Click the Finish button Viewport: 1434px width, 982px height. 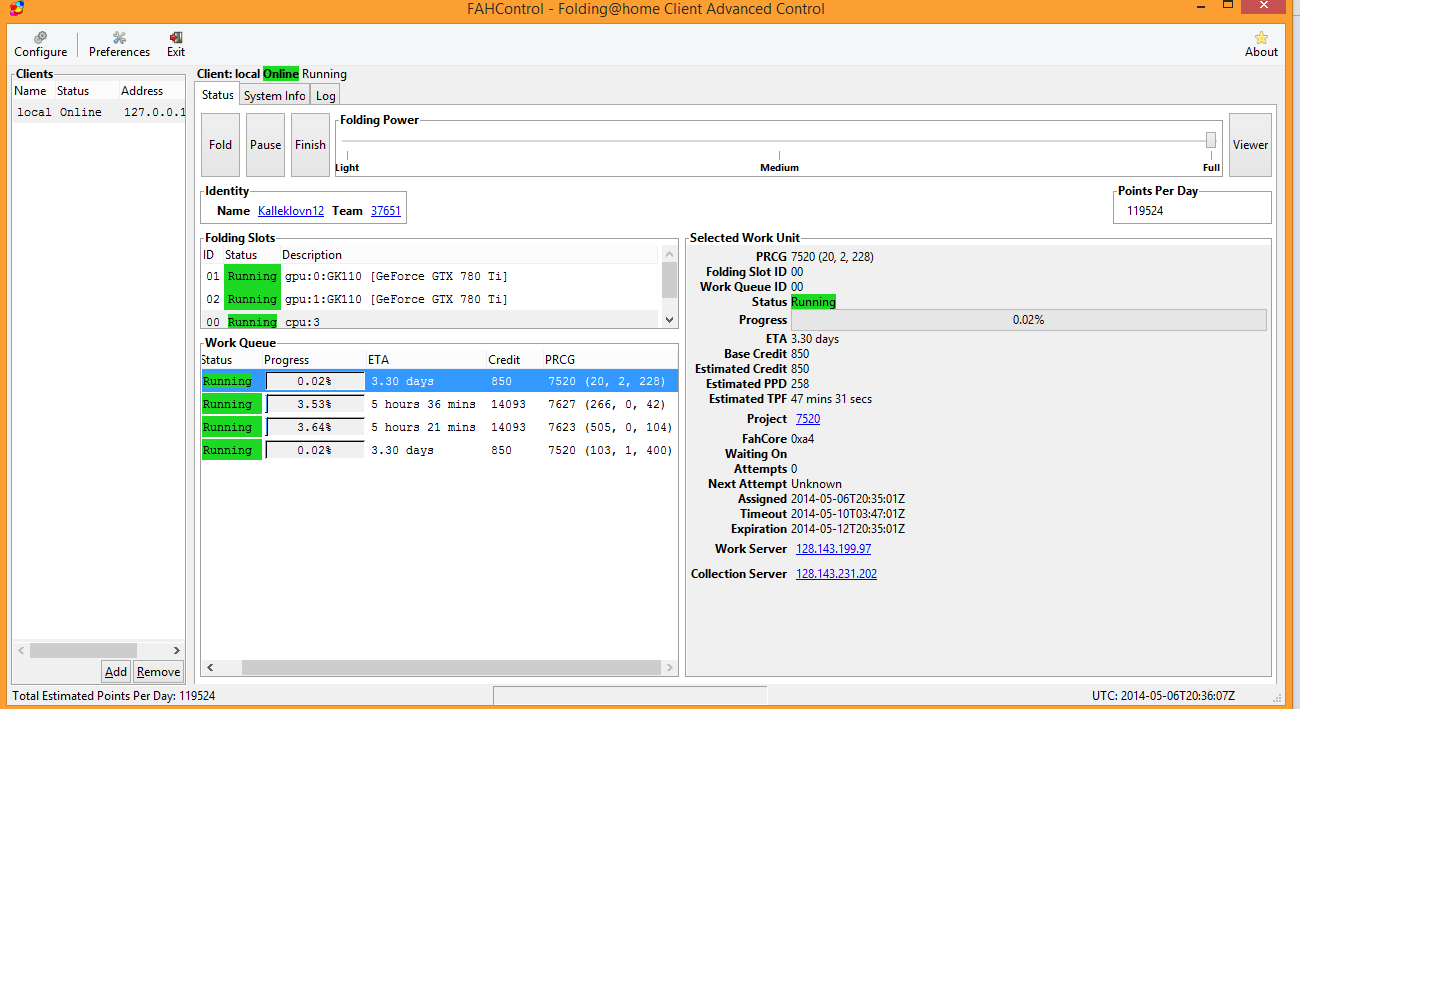point(310,145)
